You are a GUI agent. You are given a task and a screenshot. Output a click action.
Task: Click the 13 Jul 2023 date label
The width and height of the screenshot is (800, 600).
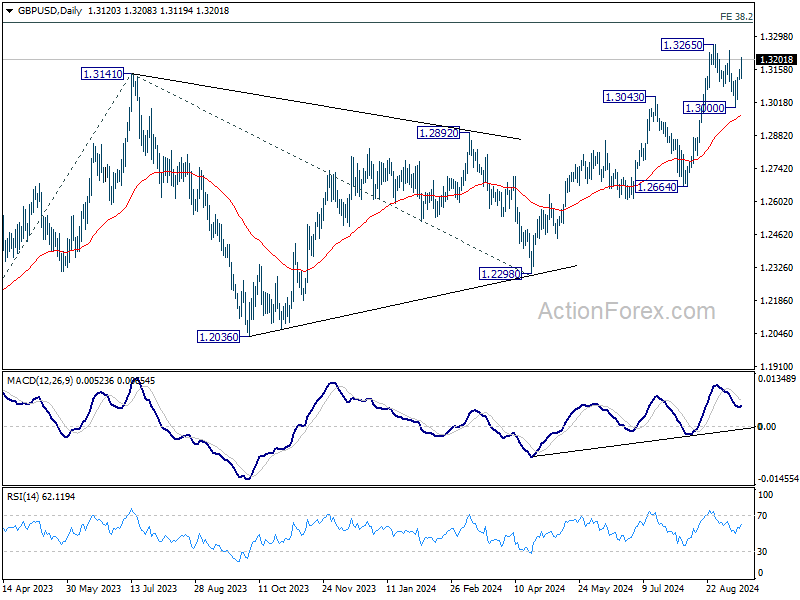153,588
